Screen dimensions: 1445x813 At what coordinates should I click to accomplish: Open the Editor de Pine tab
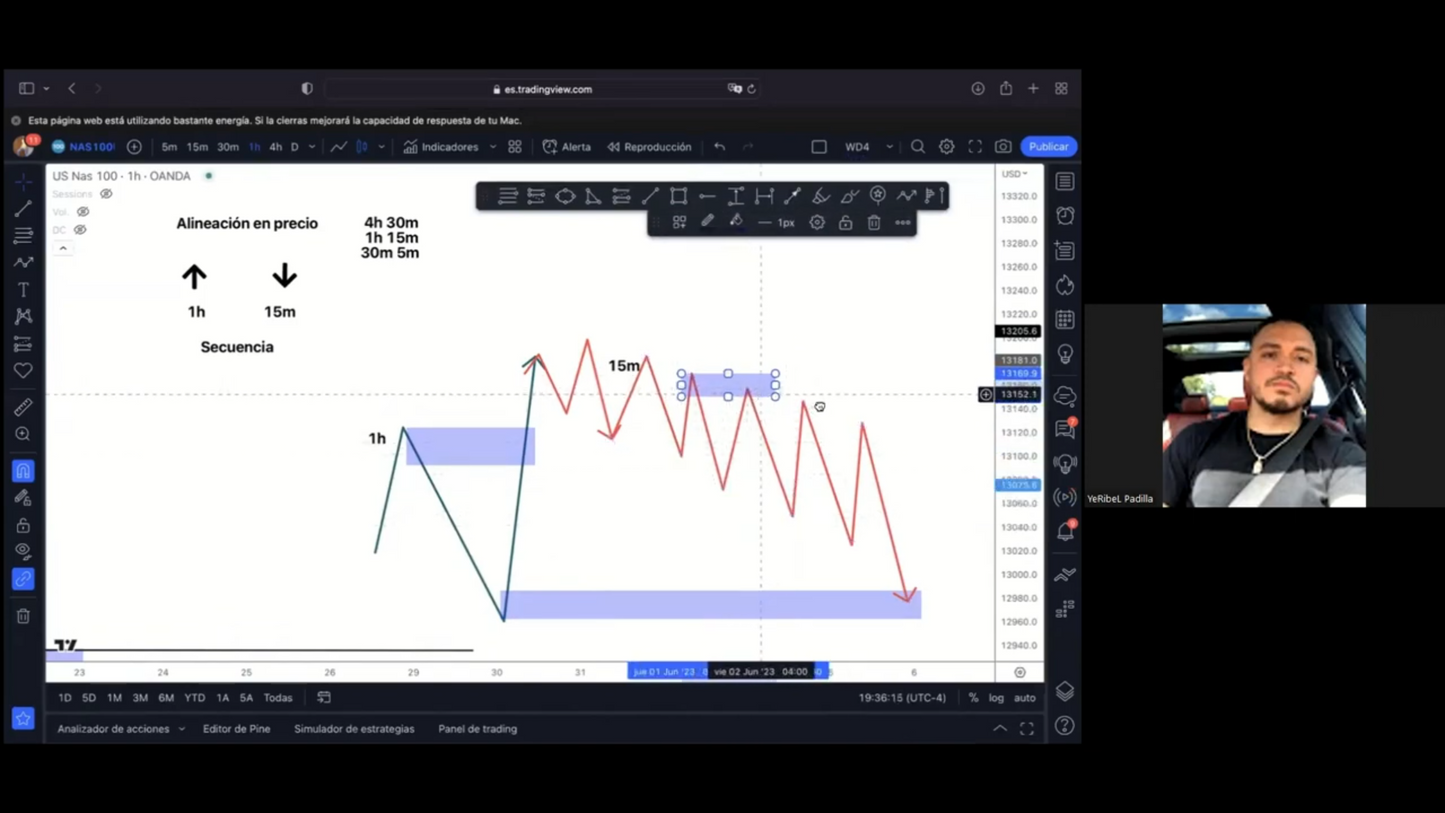[236, 729]
